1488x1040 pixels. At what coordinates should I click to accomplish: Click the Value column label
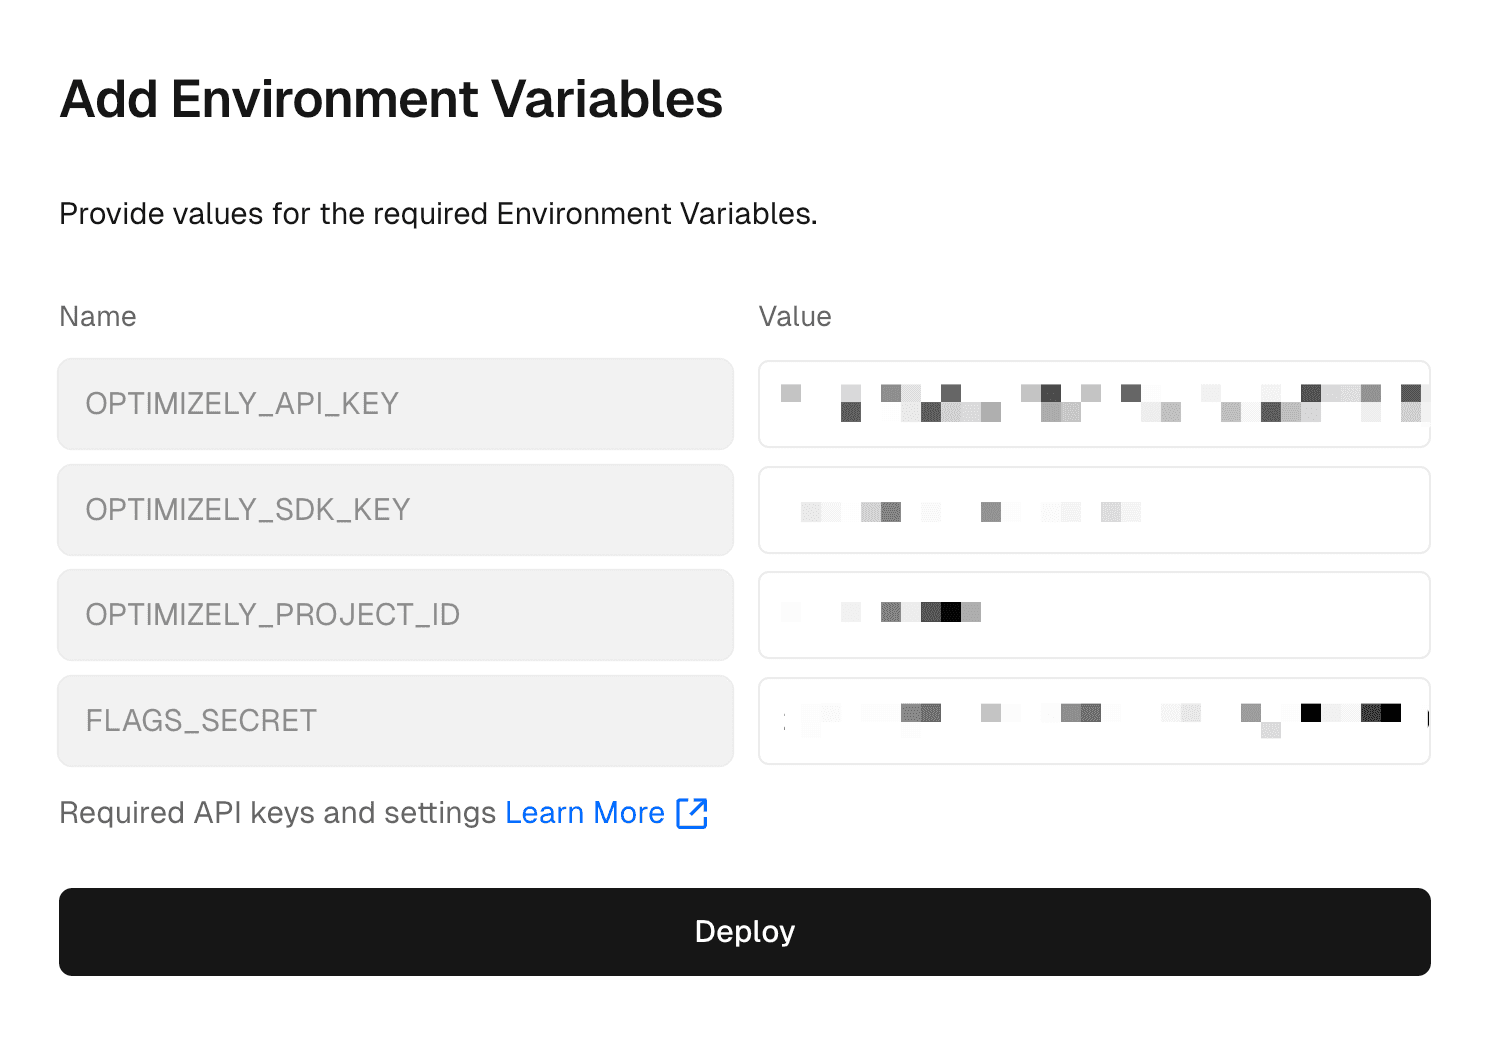pyautogui.click(x=795, y=317)
